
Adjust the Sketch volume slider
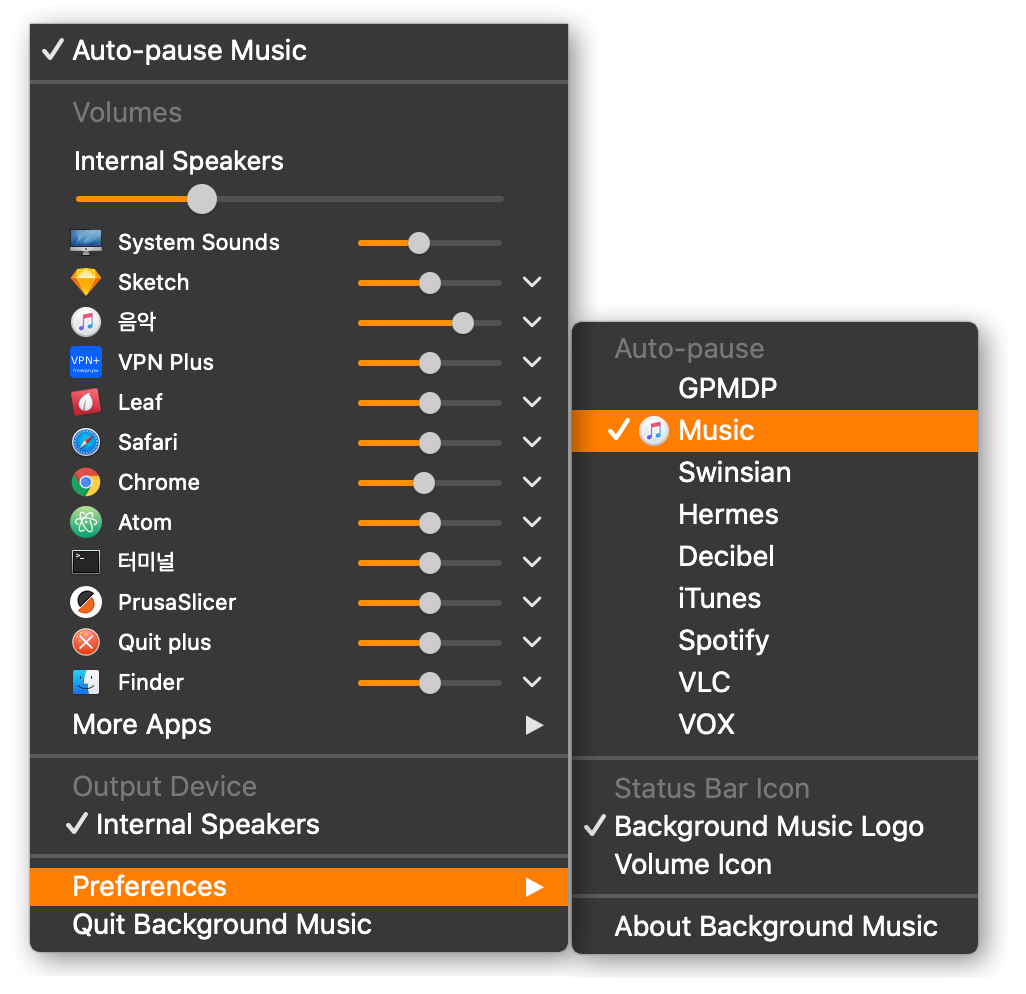point(430,283)
